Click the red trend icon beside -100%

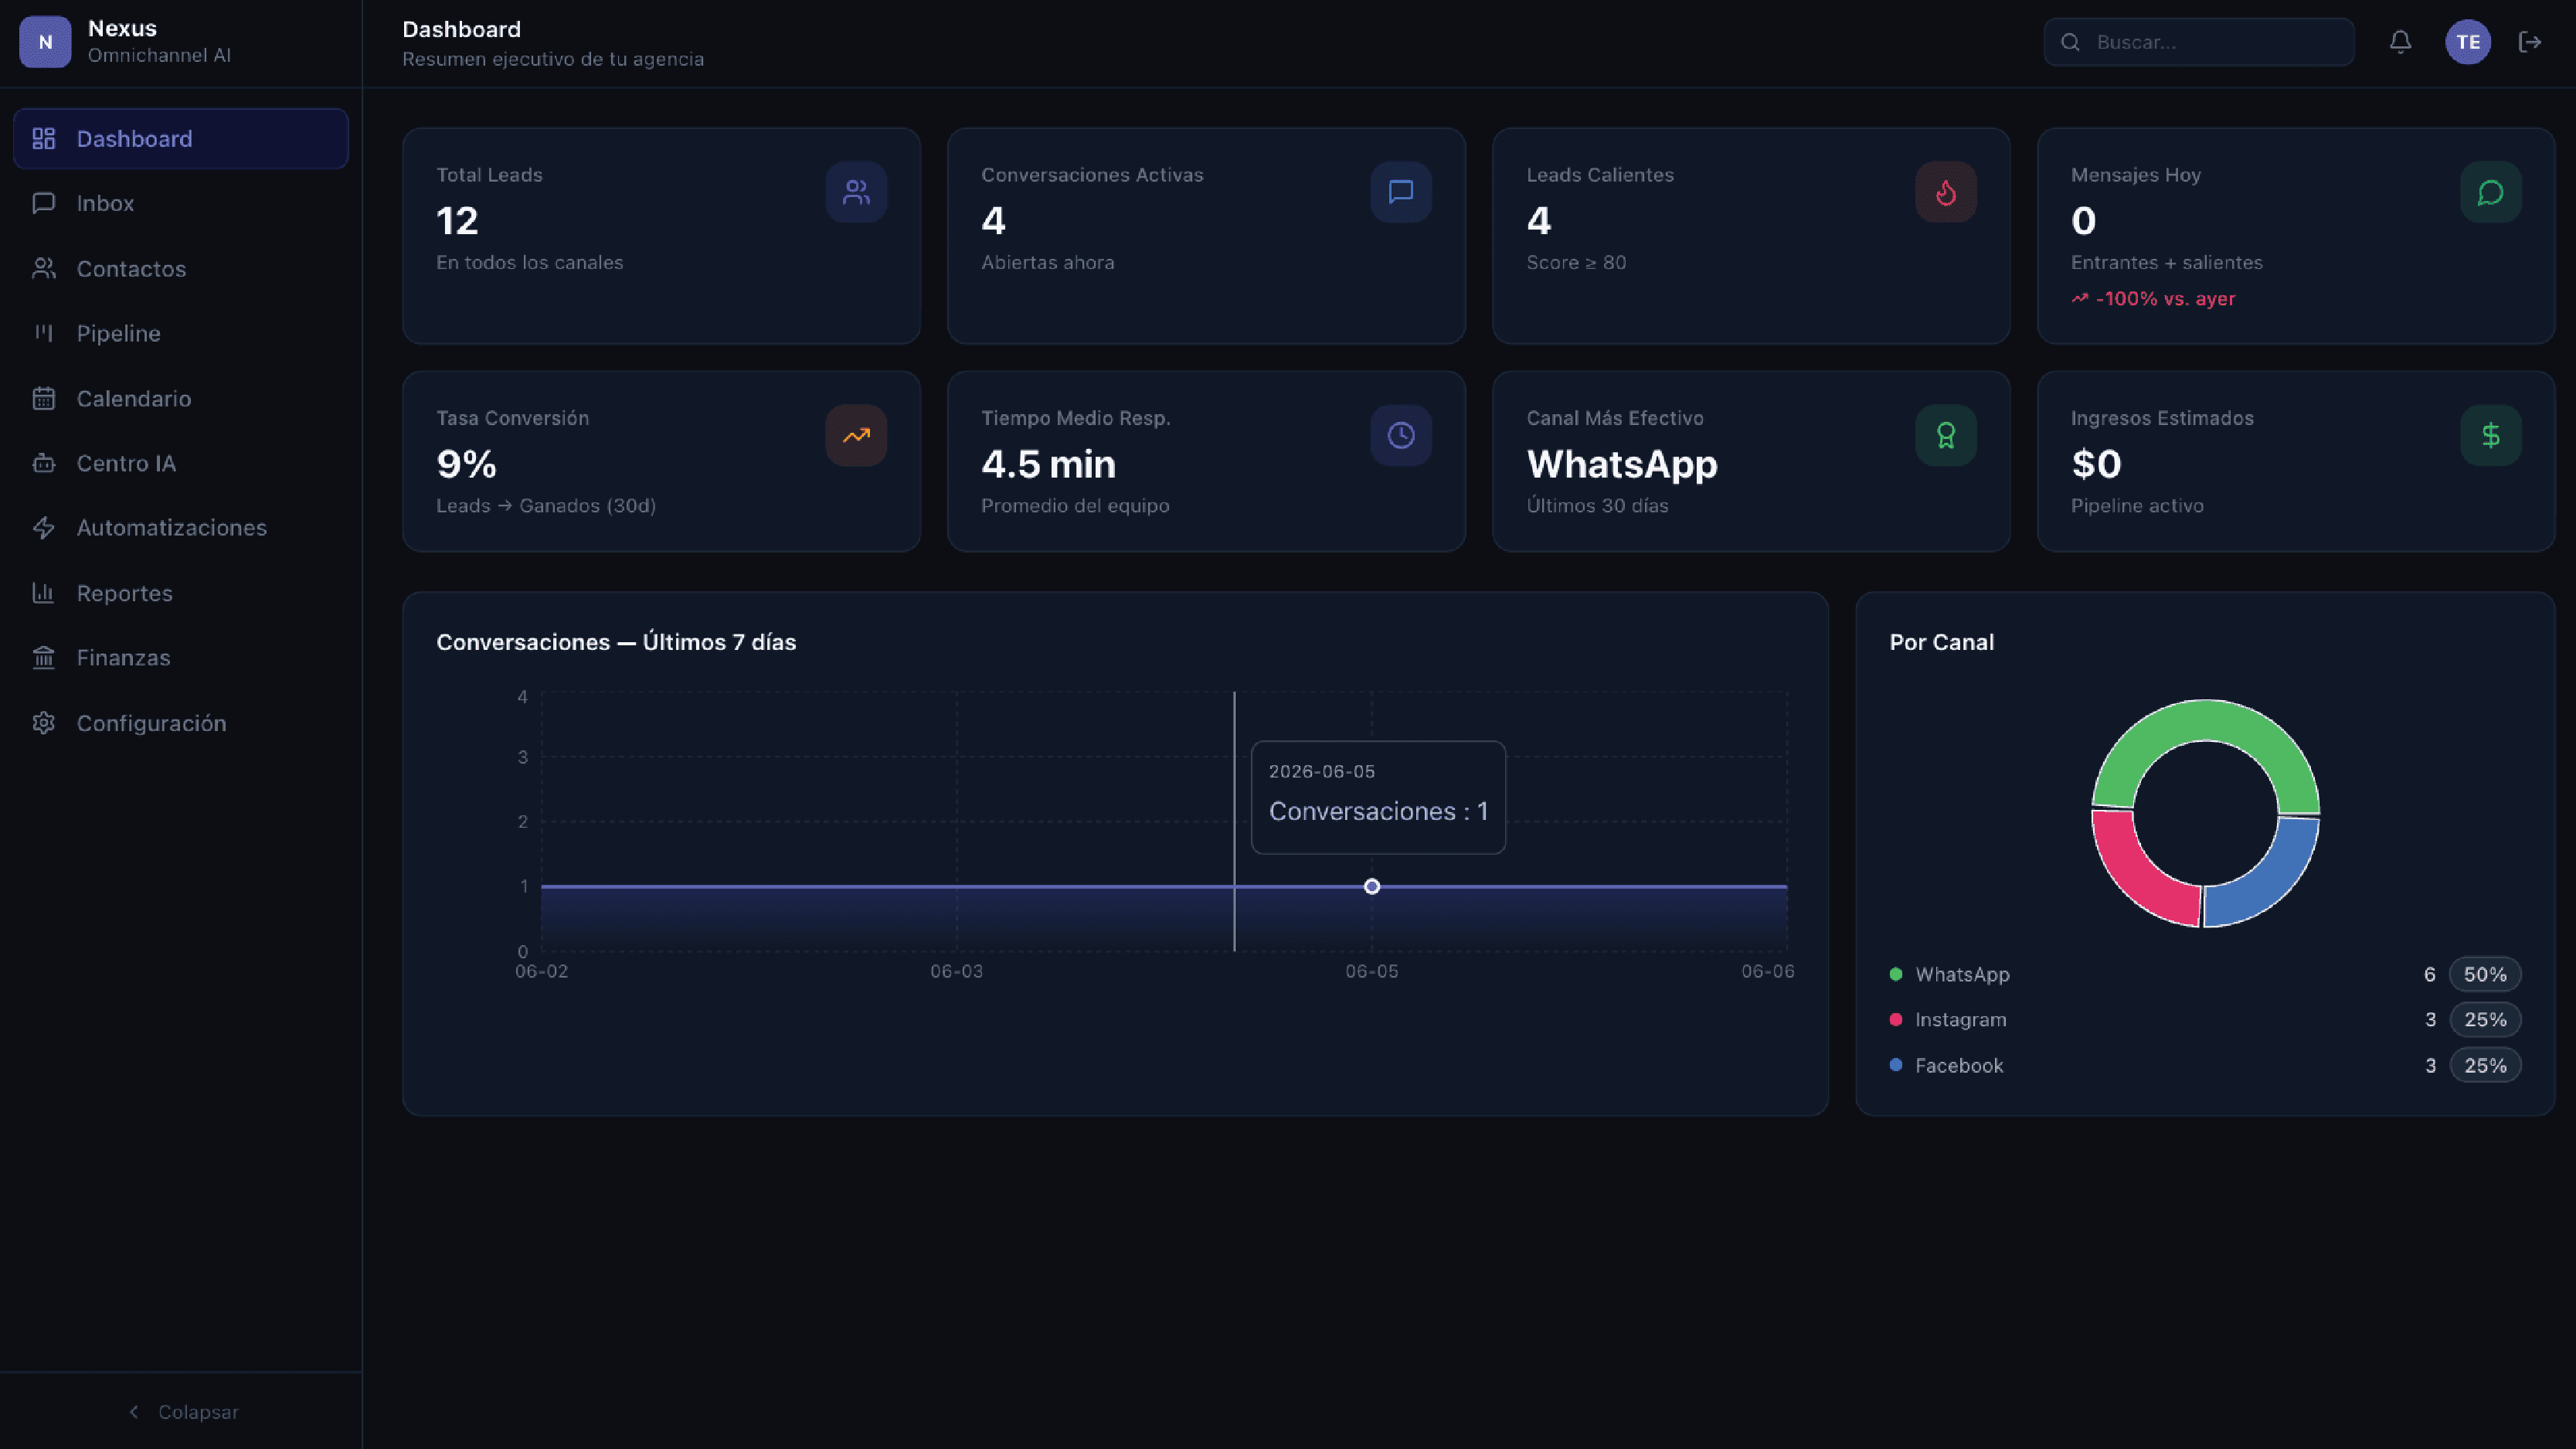[2080, 298]
